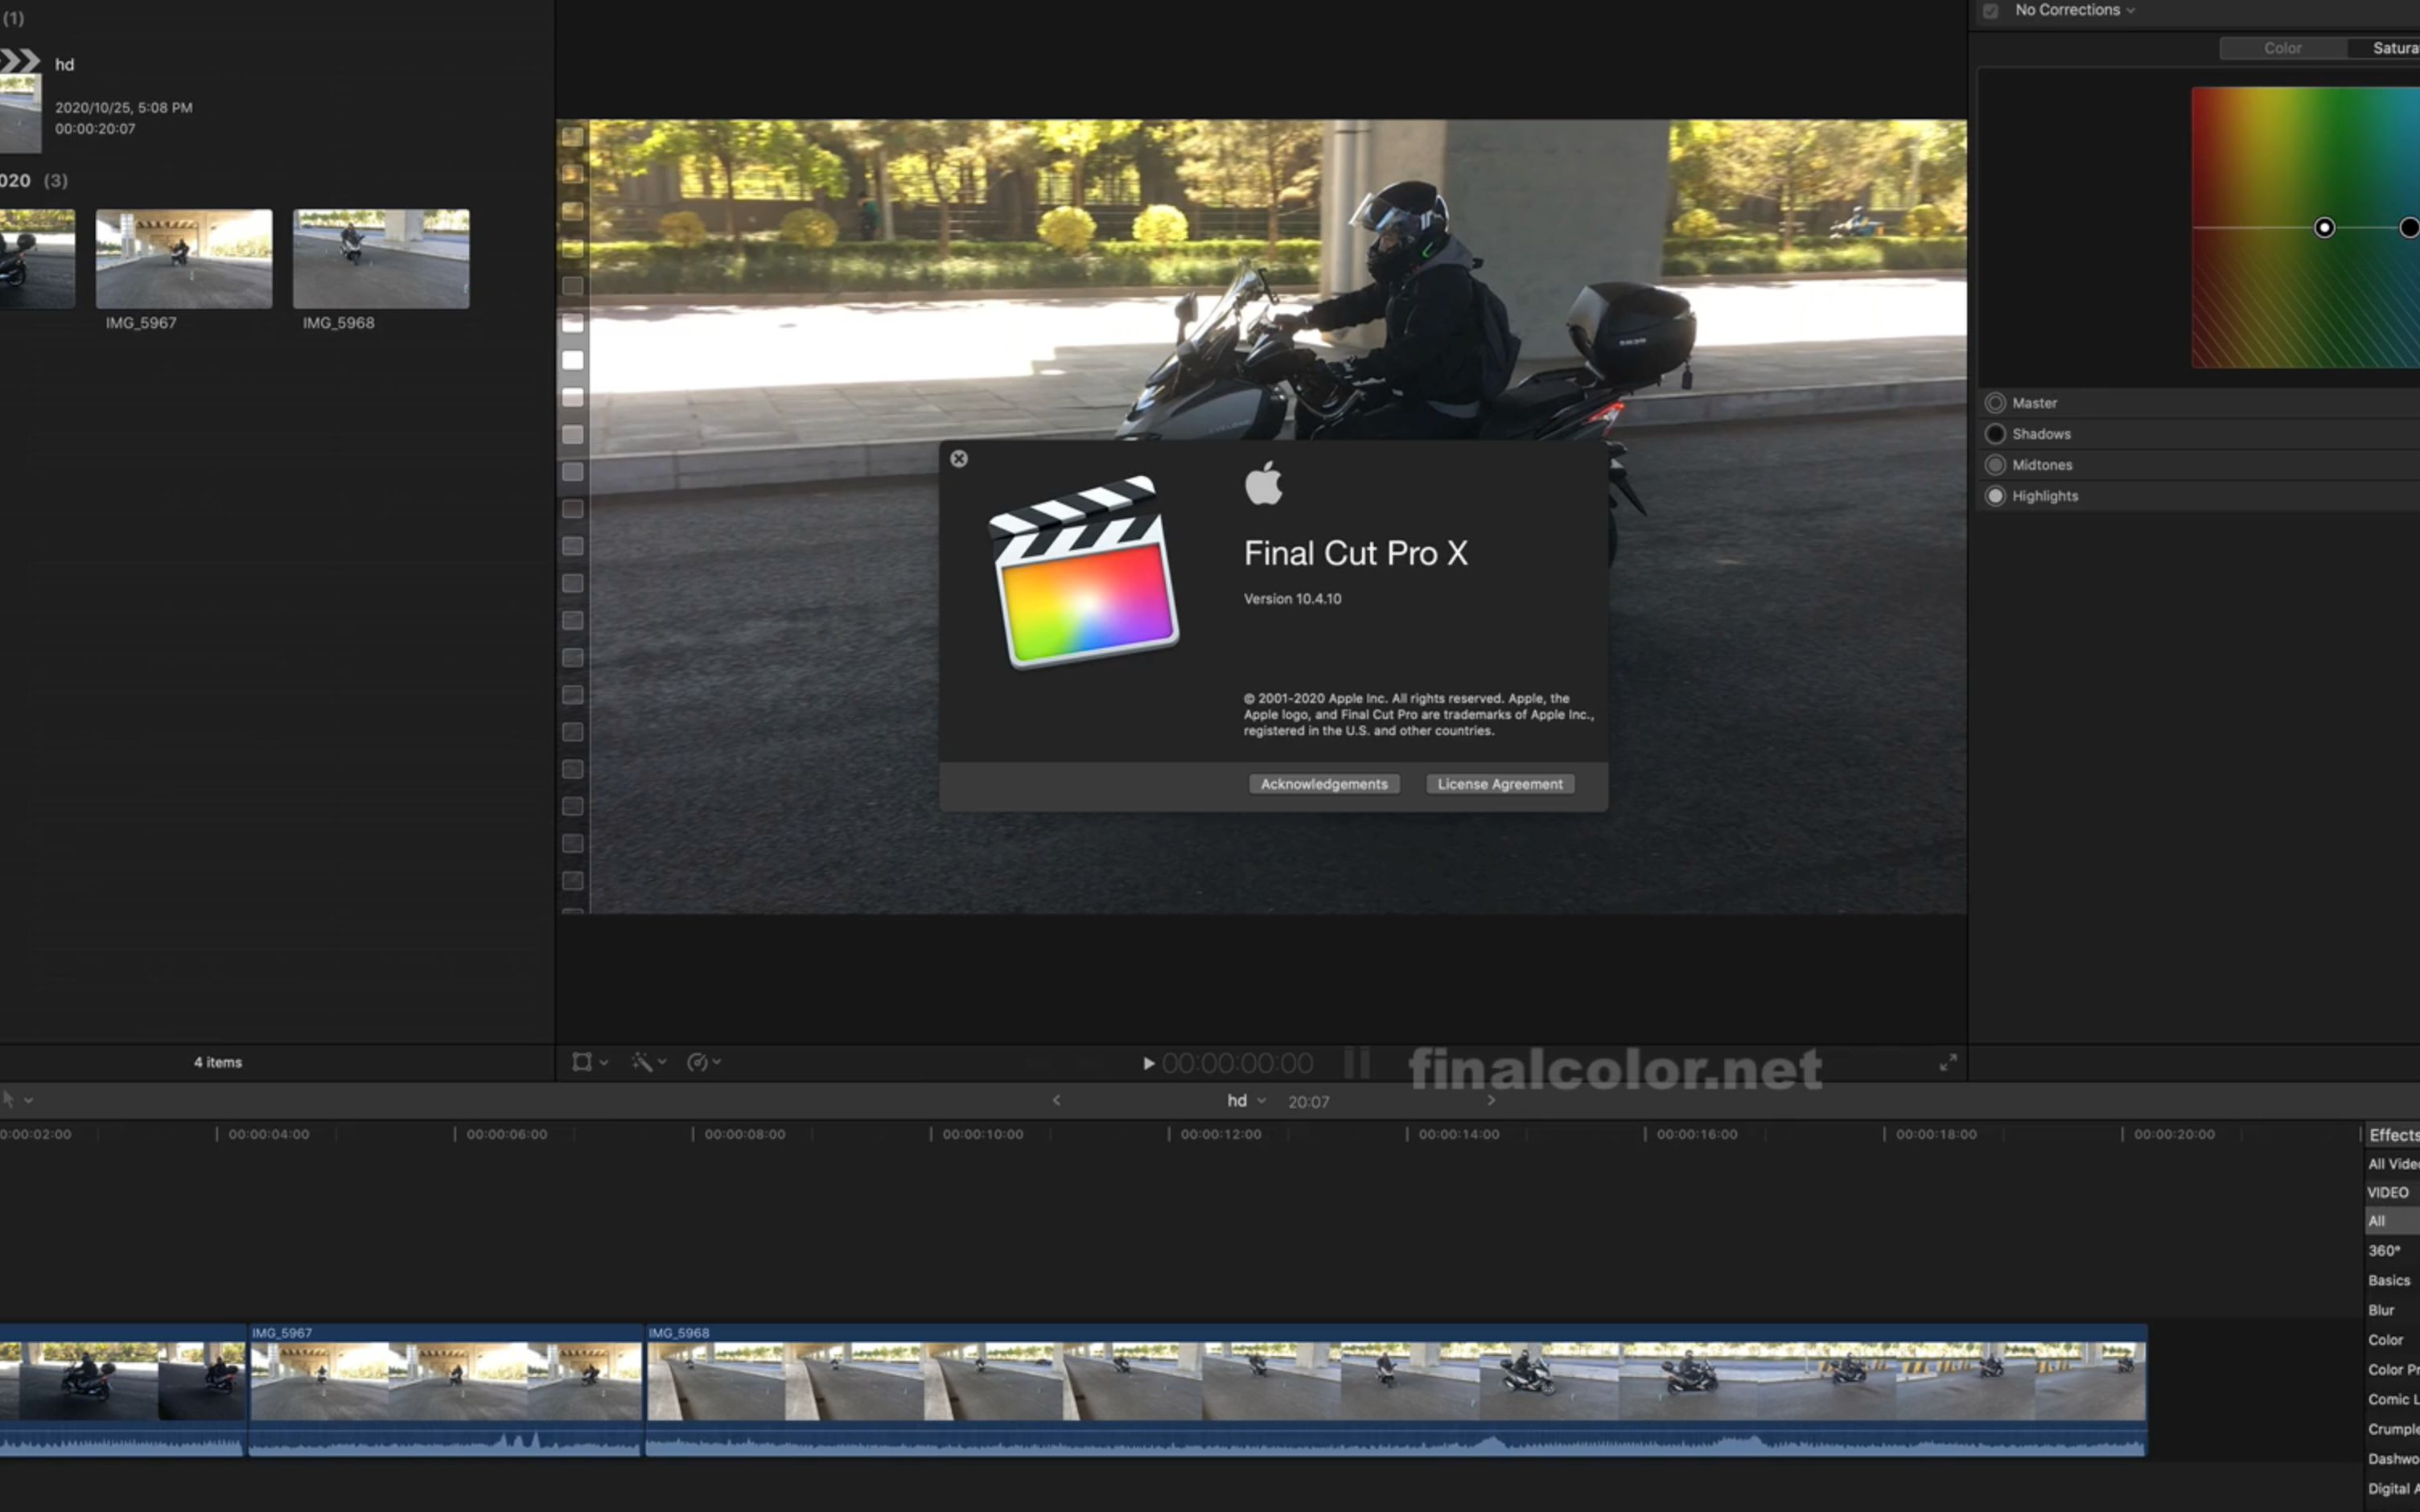2420x1512 pixels.
Task: Click the timeline history forward arrow
Action: pos(1491,1100)
